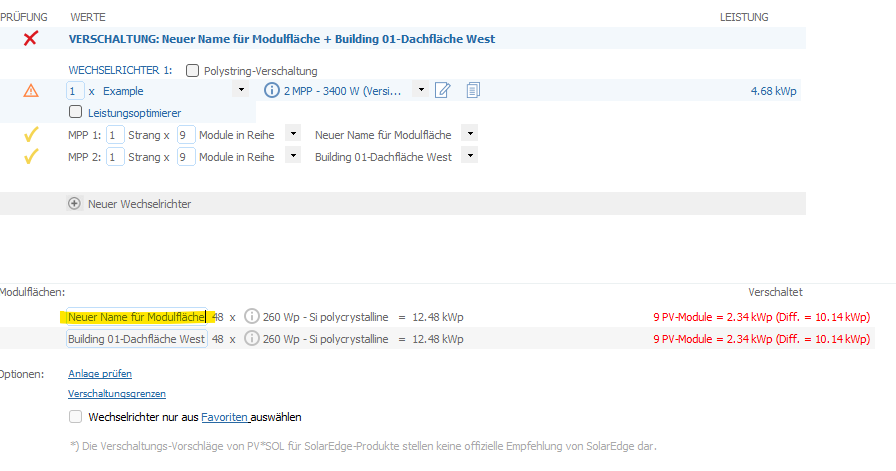Click the orange warning triangle icon
The height and width of the screenshot is (471, 896).
[x=31, y=90]
